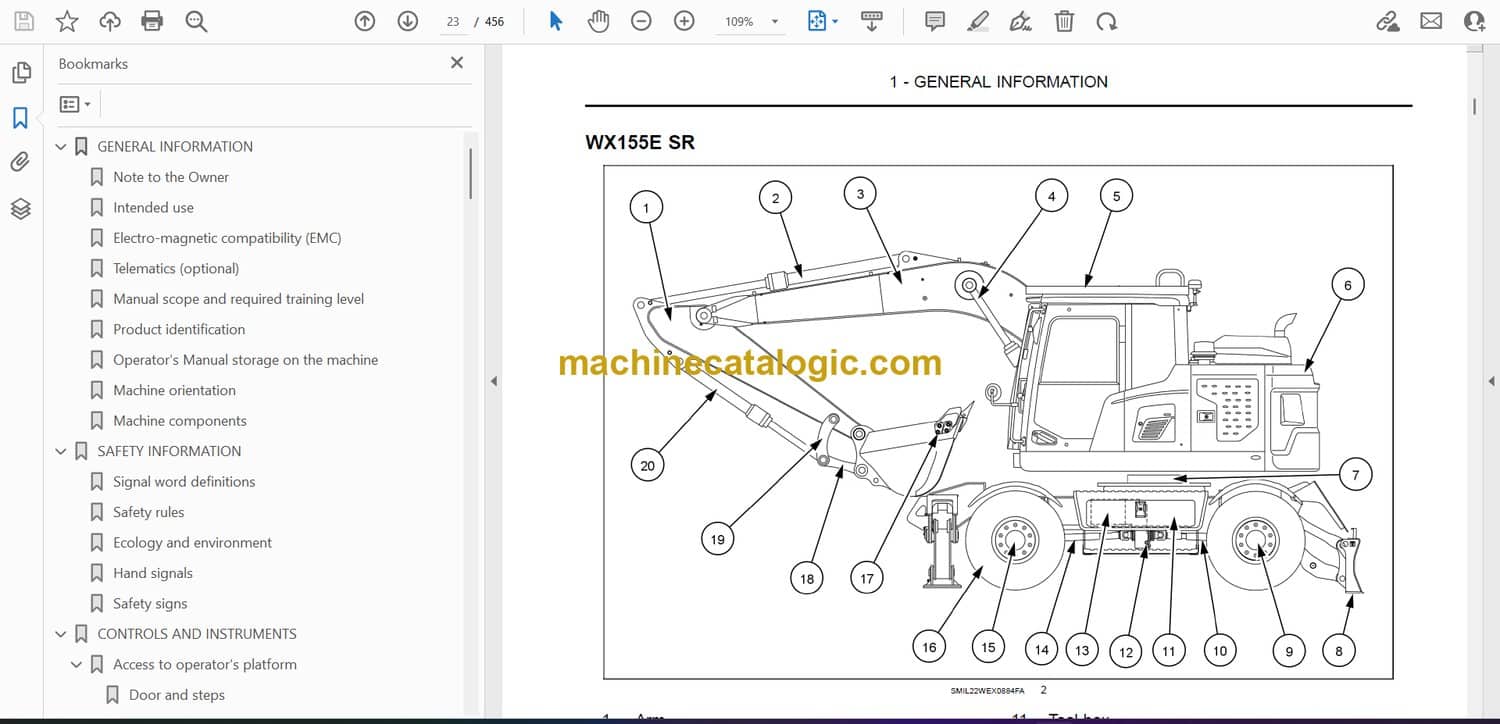Go to the previous page
The width and height of the screenshot is (1500, 724).
coord(365,21)
